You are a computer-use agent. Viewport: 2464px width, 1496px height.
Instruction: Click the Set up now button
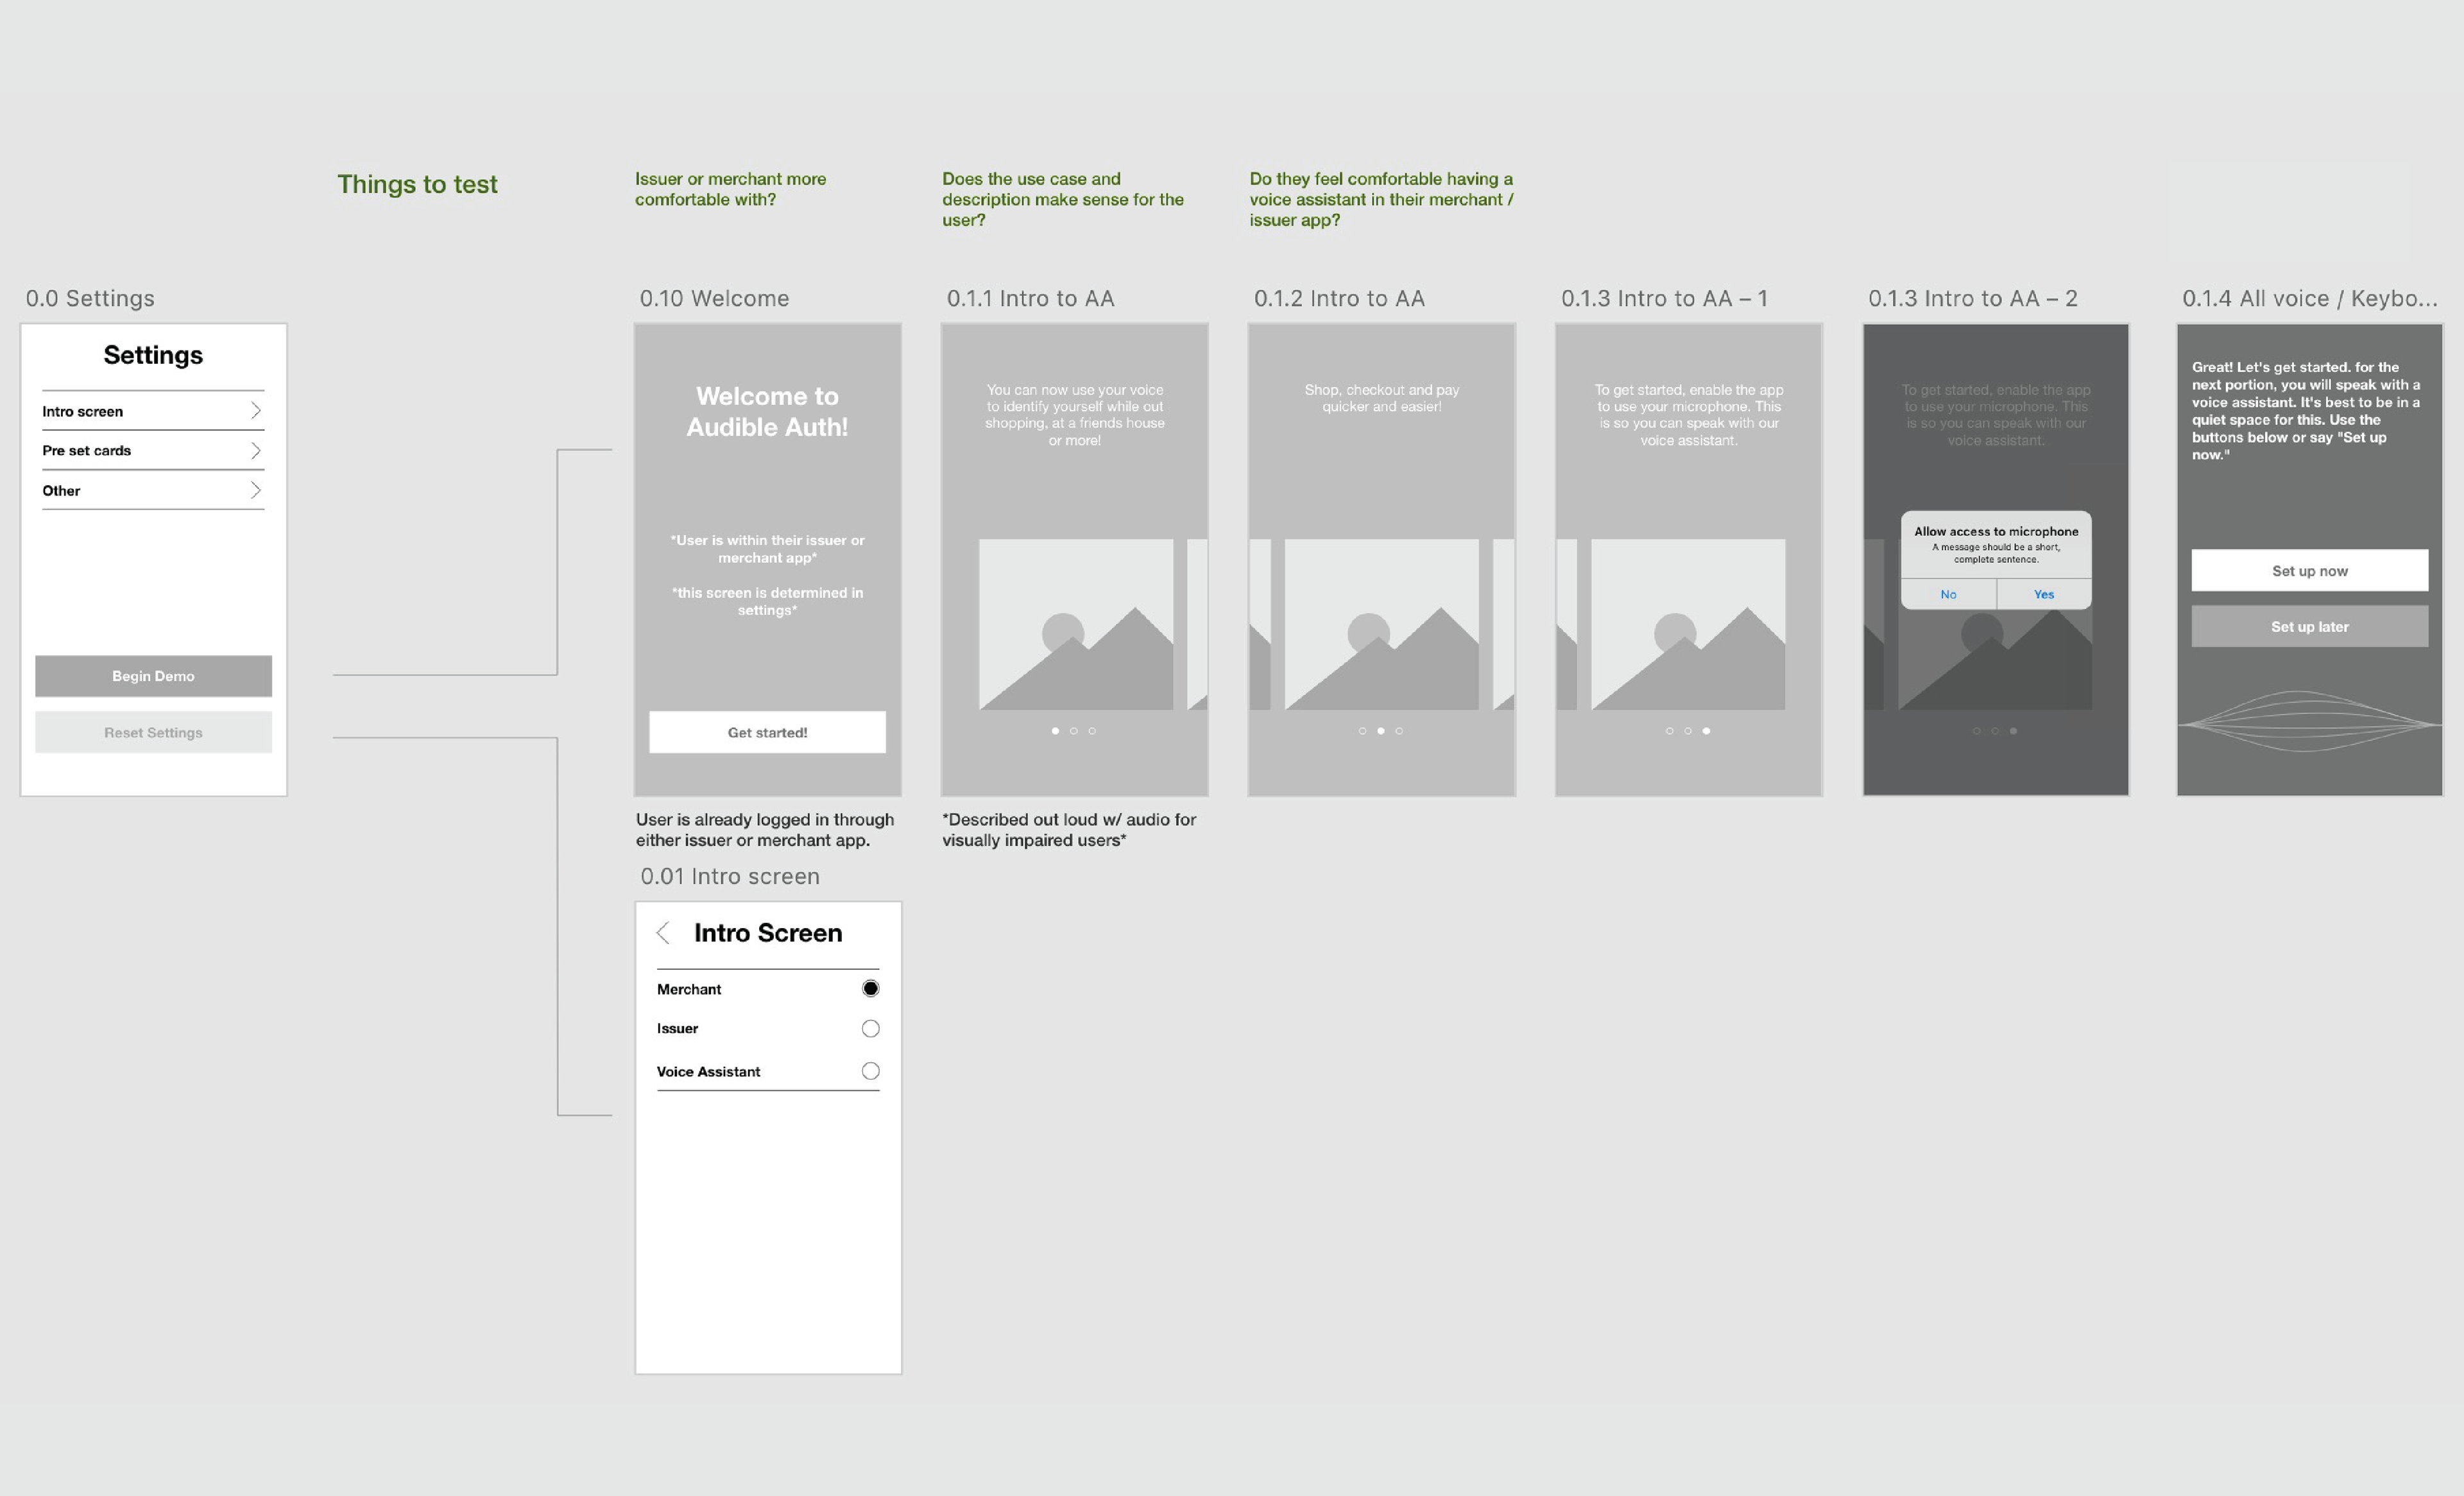[2309, 571]
